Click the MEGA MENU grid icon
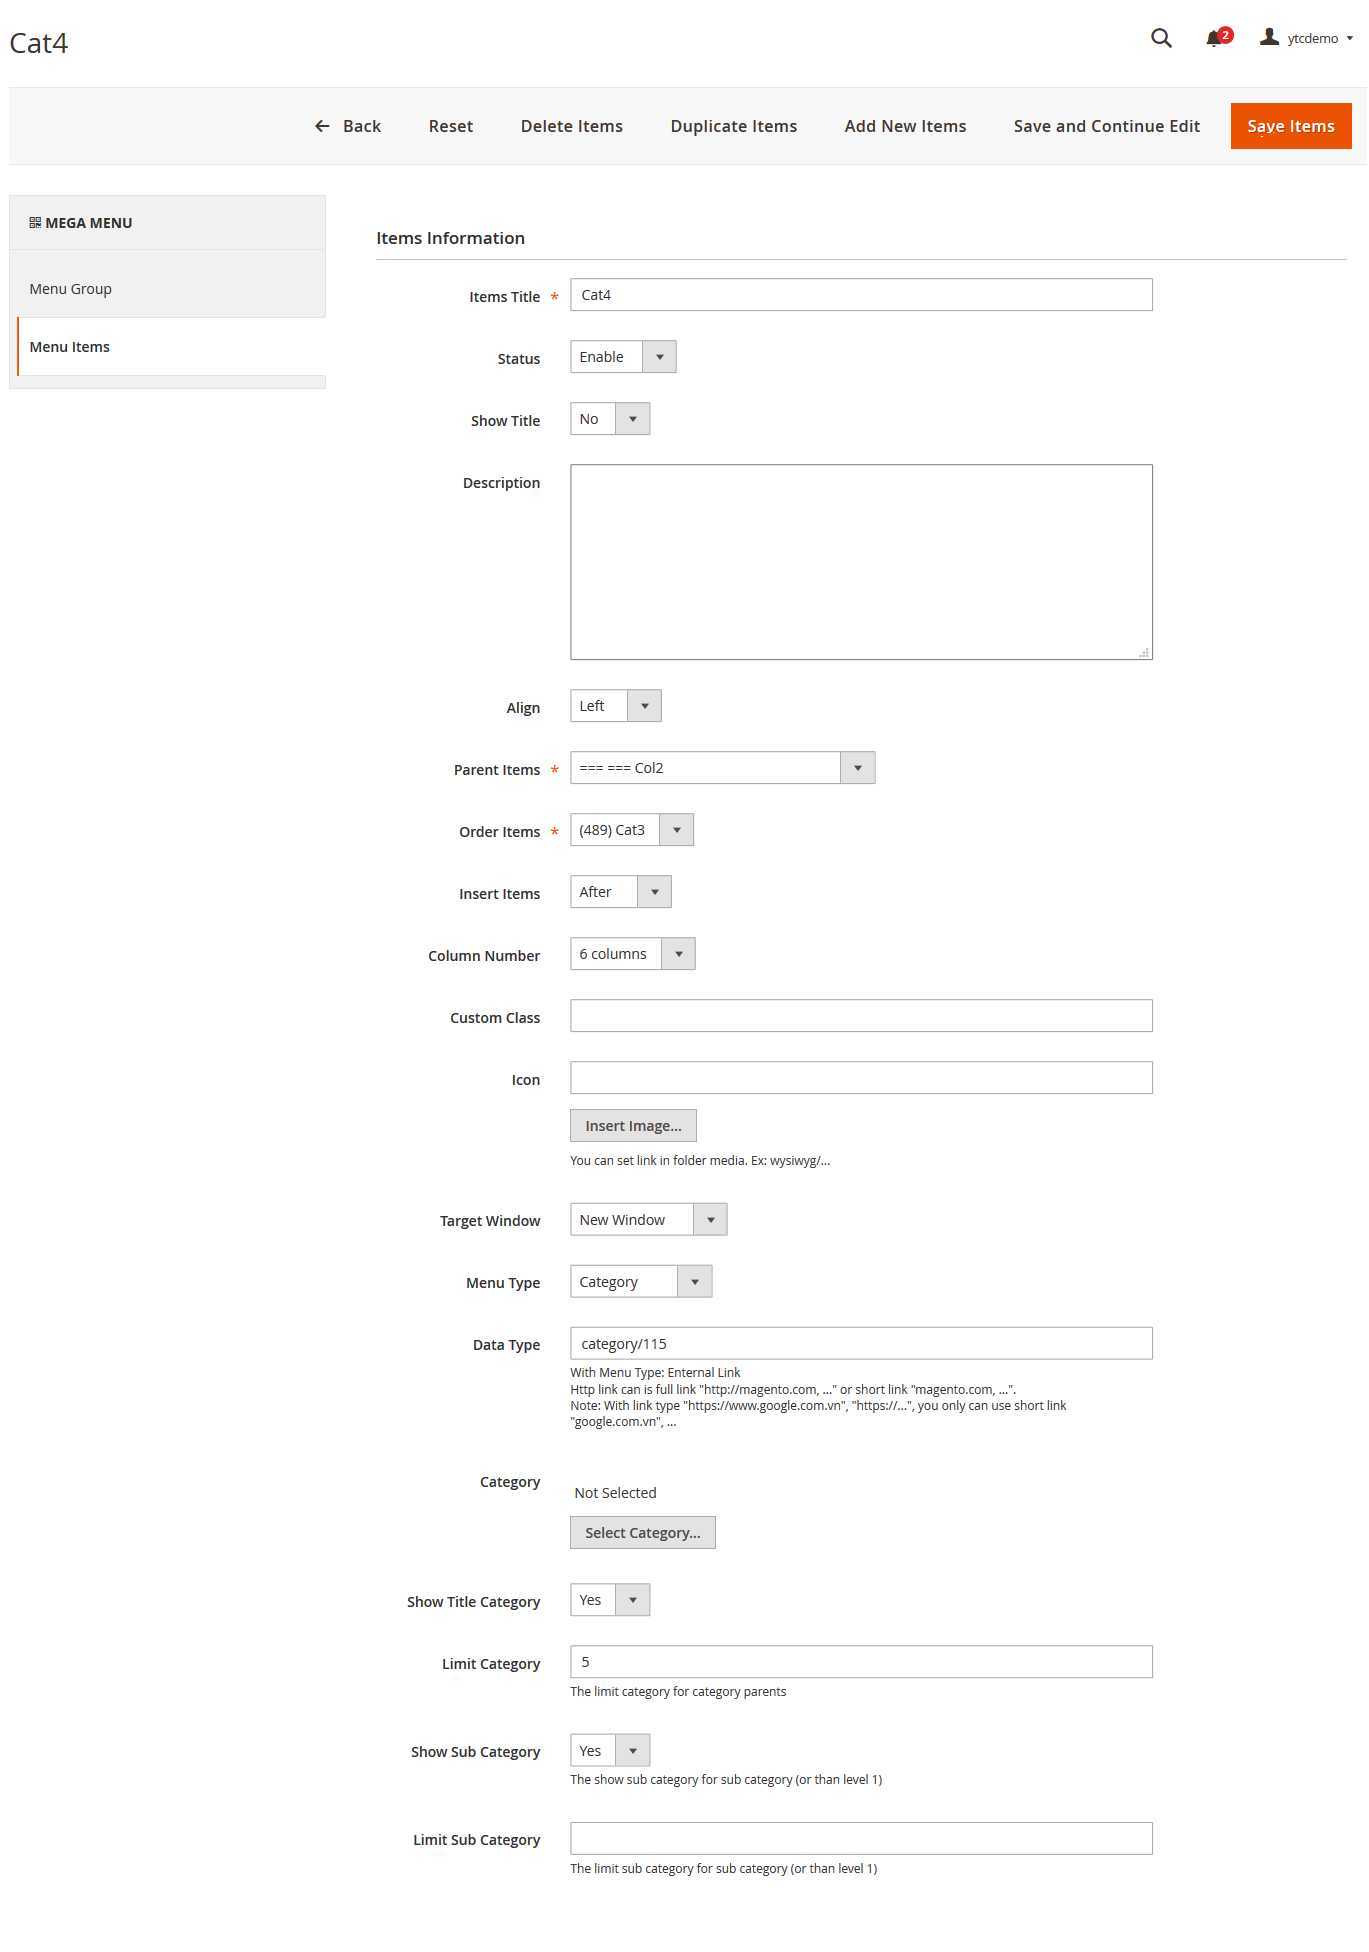This screenshot has height=1952, width=1369. pos(35,223)
